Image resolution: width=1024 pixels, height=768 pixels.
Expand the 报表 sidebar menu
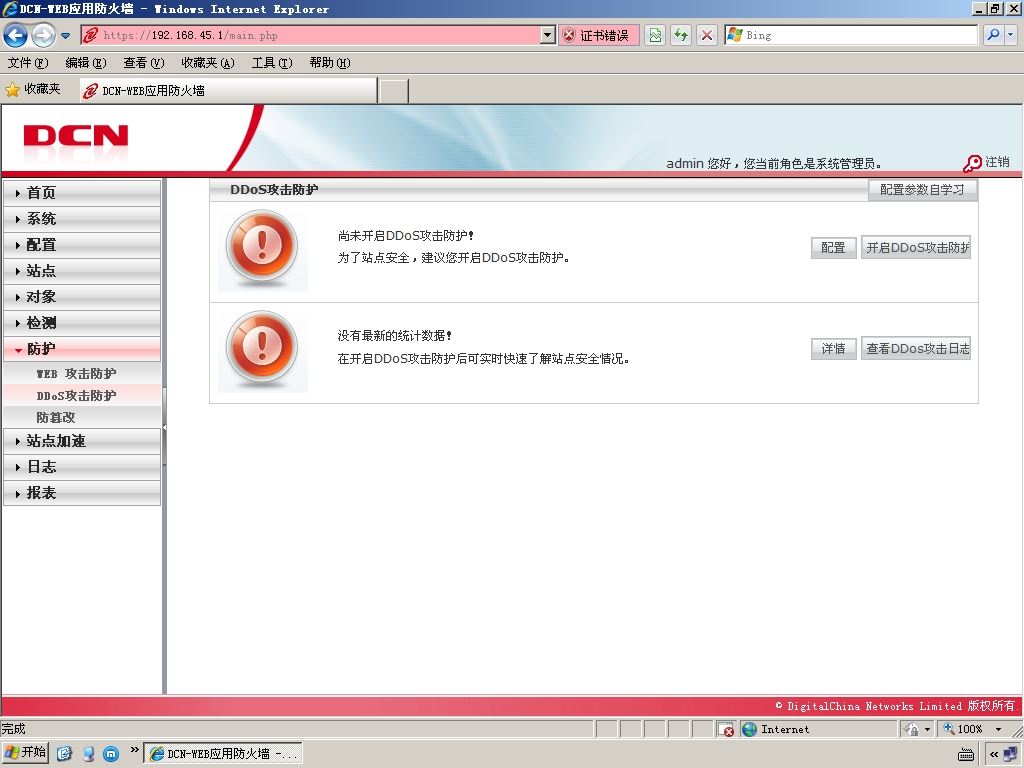click(82, 493)
